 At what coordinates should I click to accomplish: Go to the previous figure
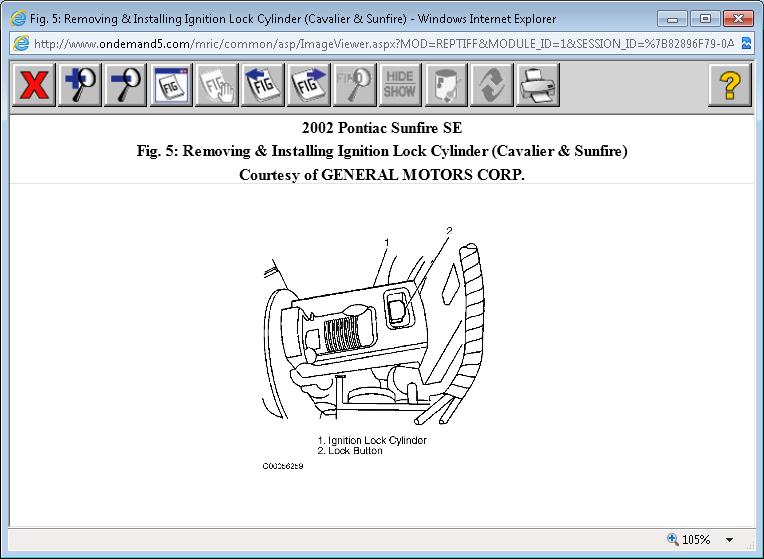(x=263, y=85)
